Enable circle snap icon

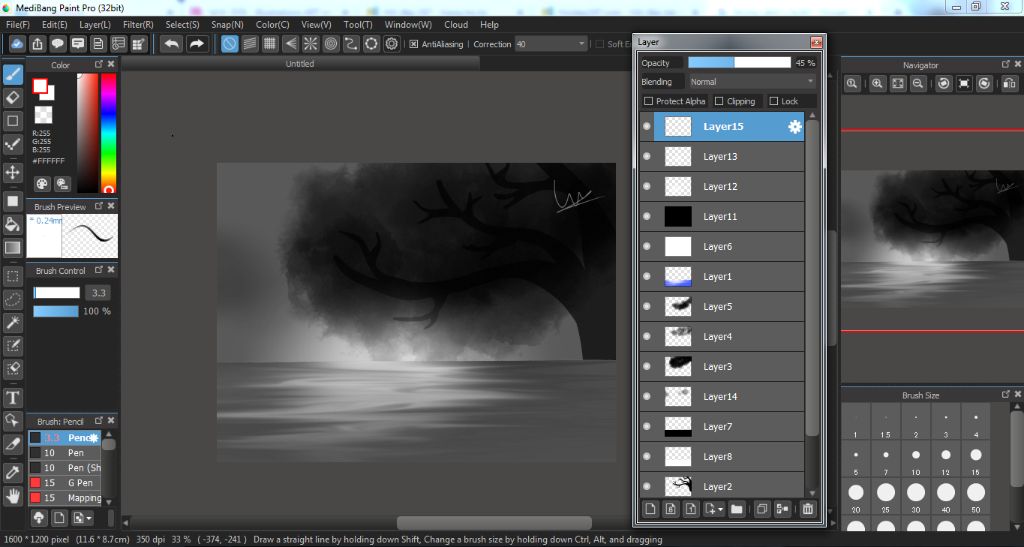(331, 44)
